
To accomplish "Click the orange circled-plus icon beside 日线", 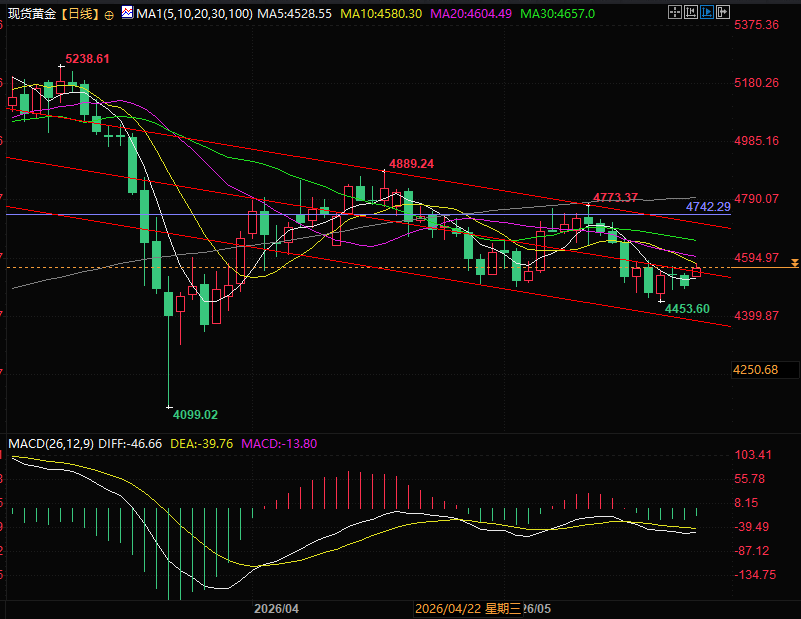I will tap(109, 15).
